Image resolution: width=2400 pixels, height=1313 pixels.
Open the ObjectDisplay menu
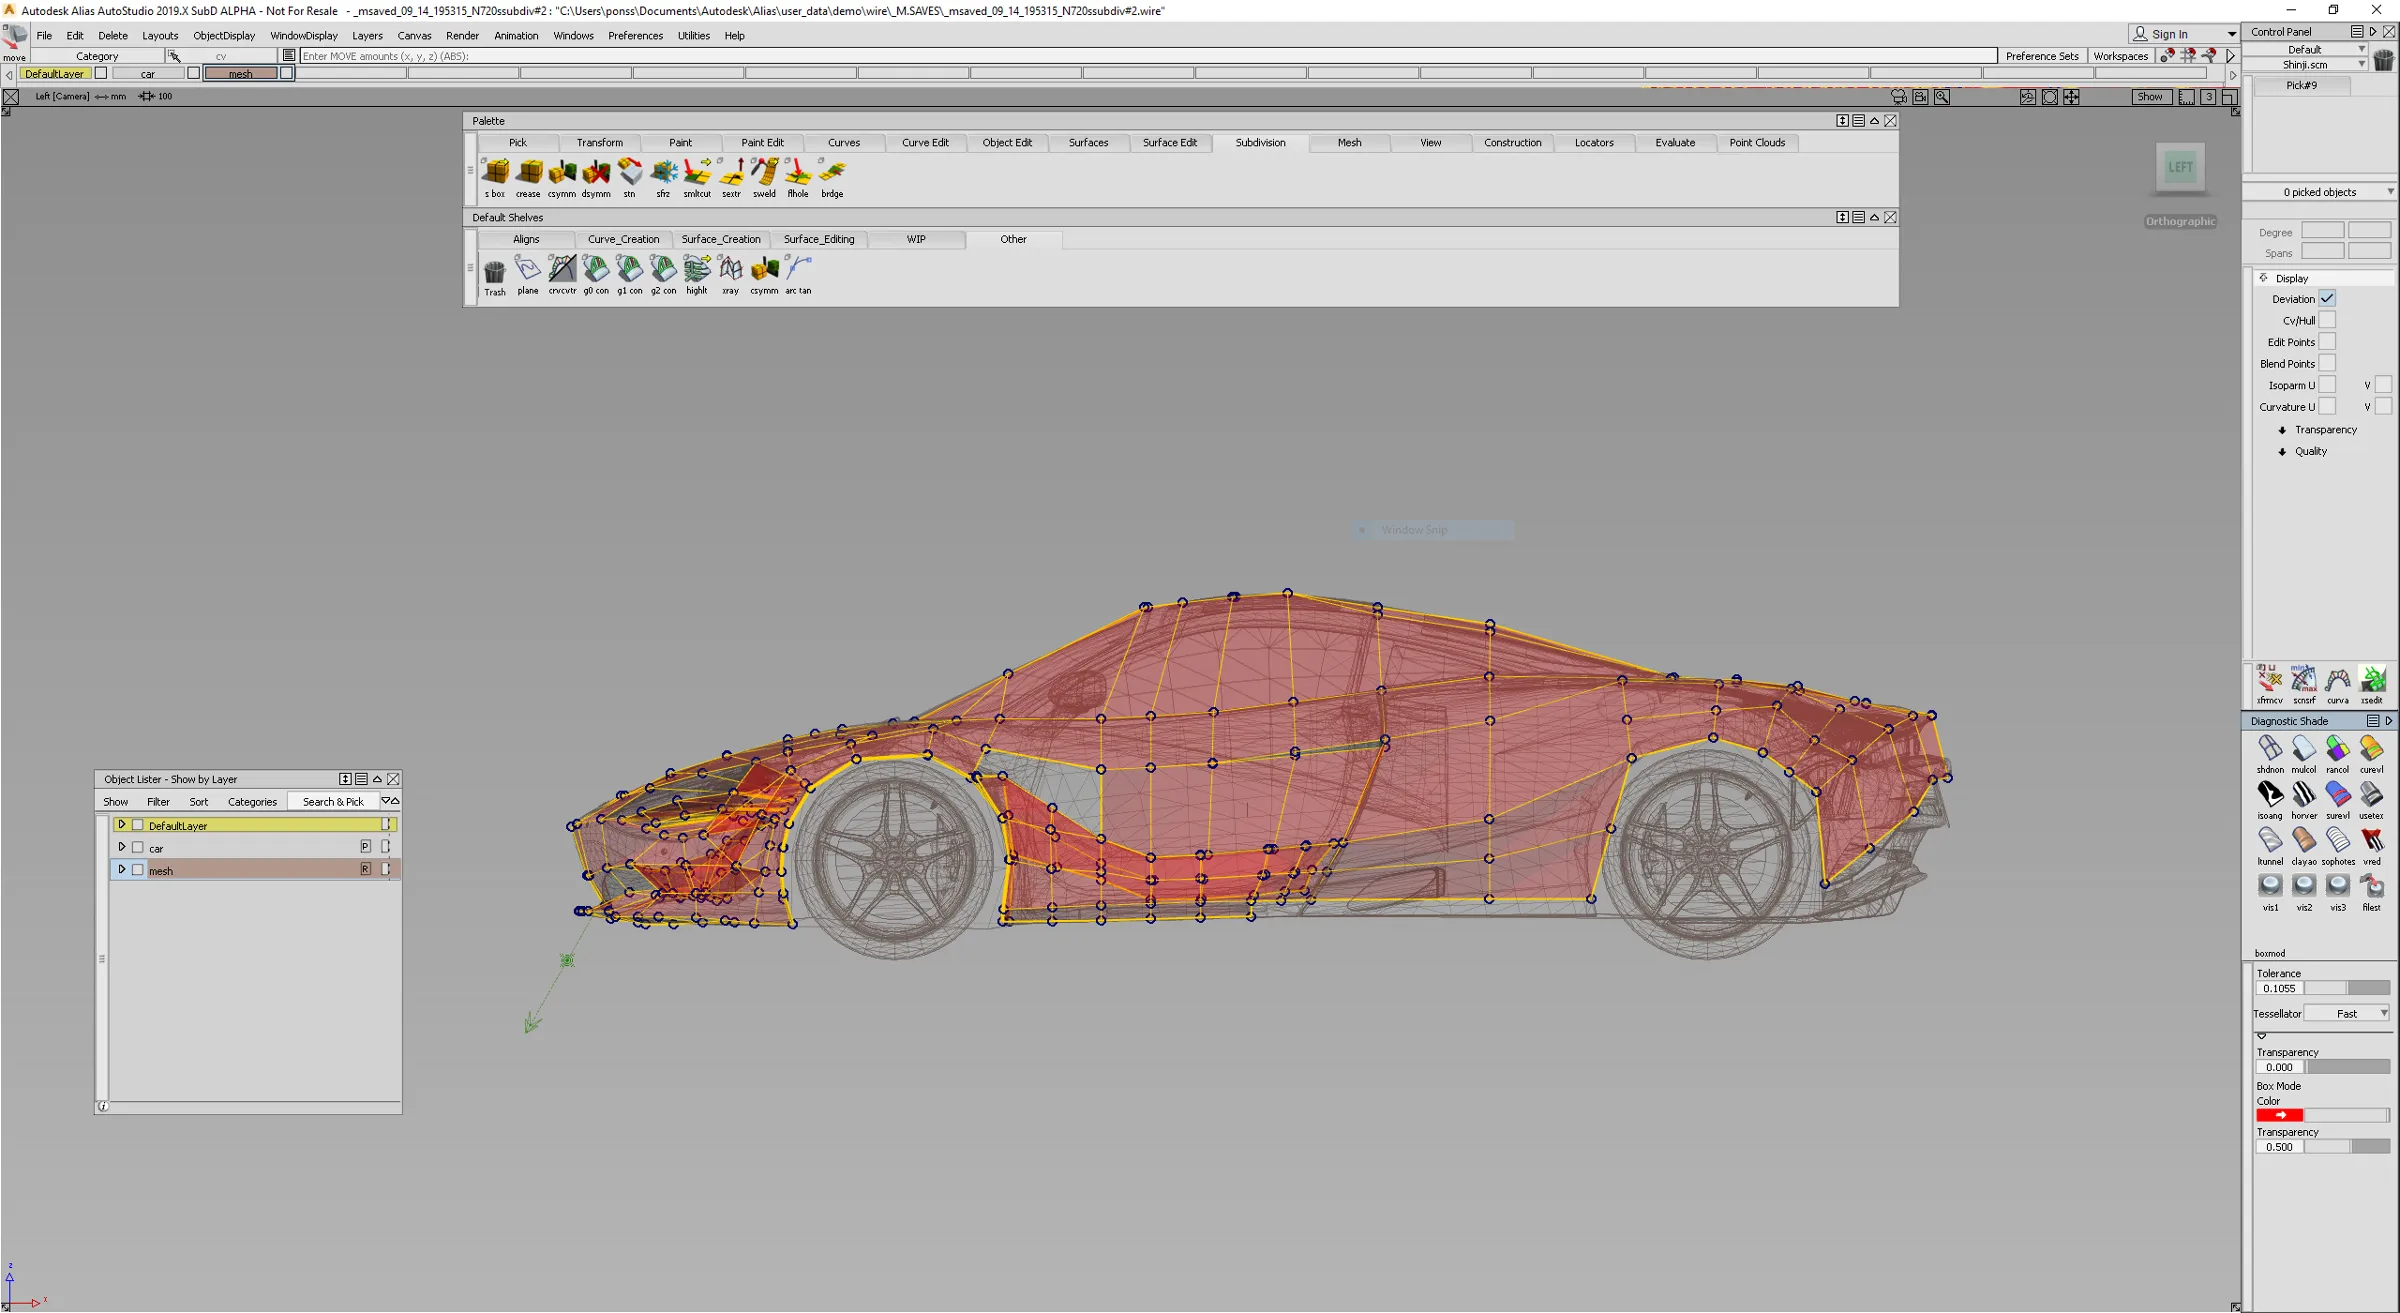click(224, 36)
